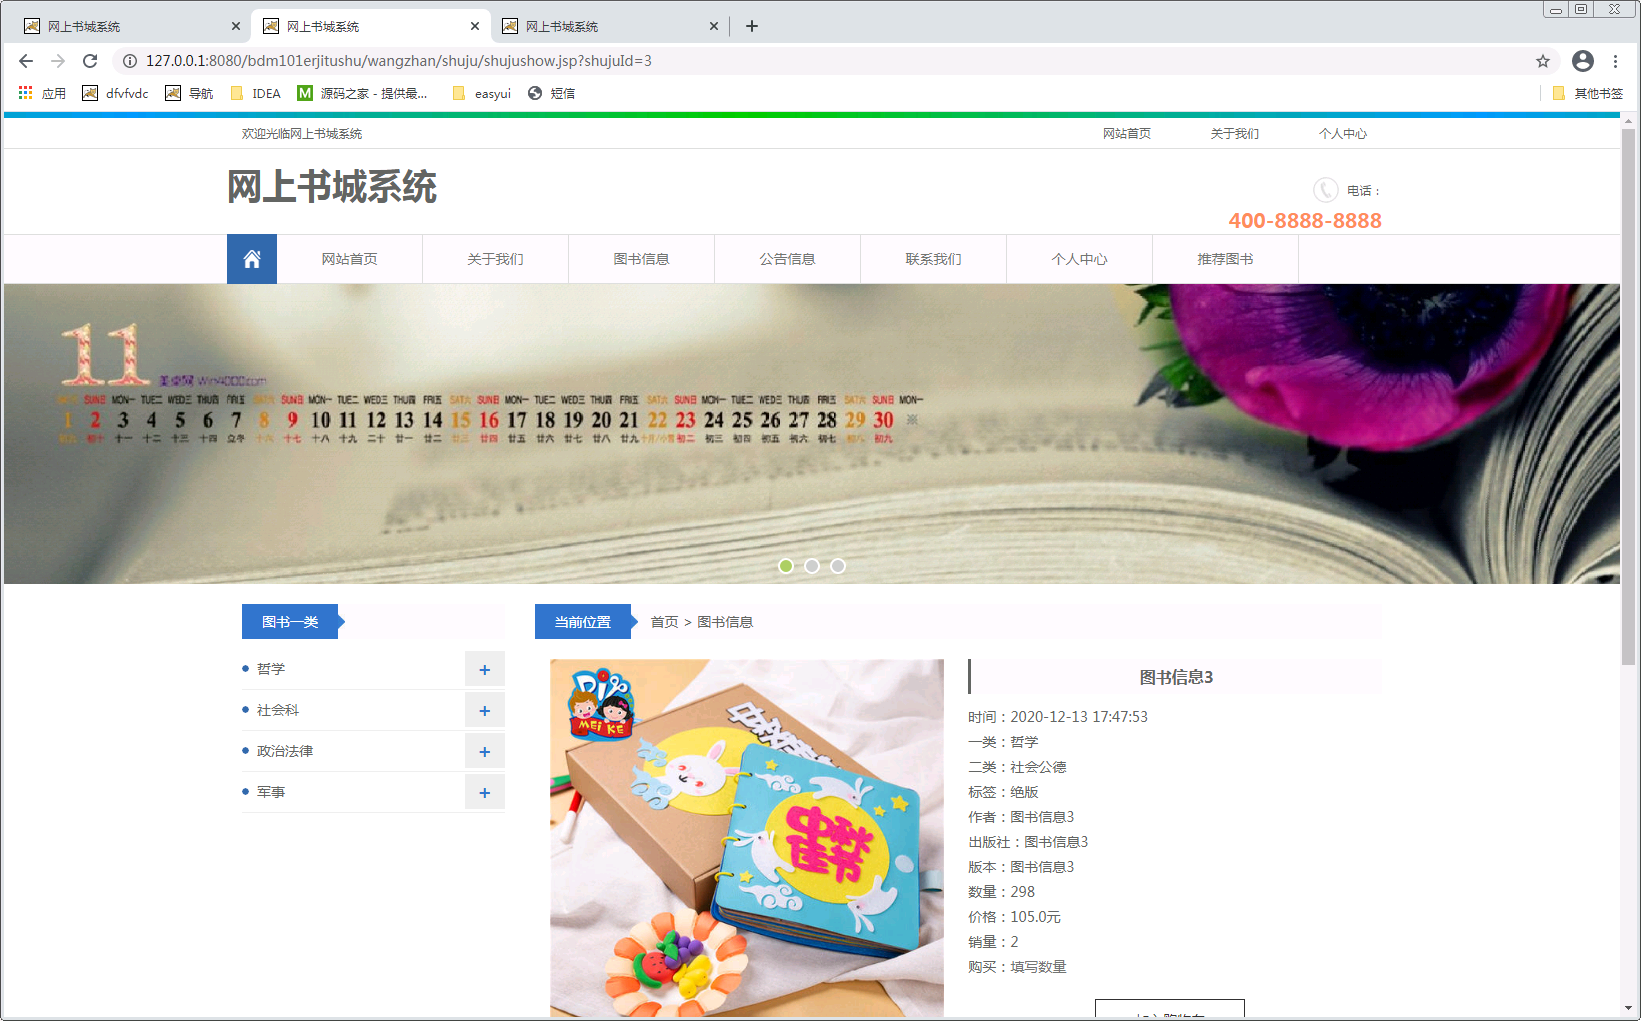Click the page vertical scrollbar thumb

(1628, 395)
